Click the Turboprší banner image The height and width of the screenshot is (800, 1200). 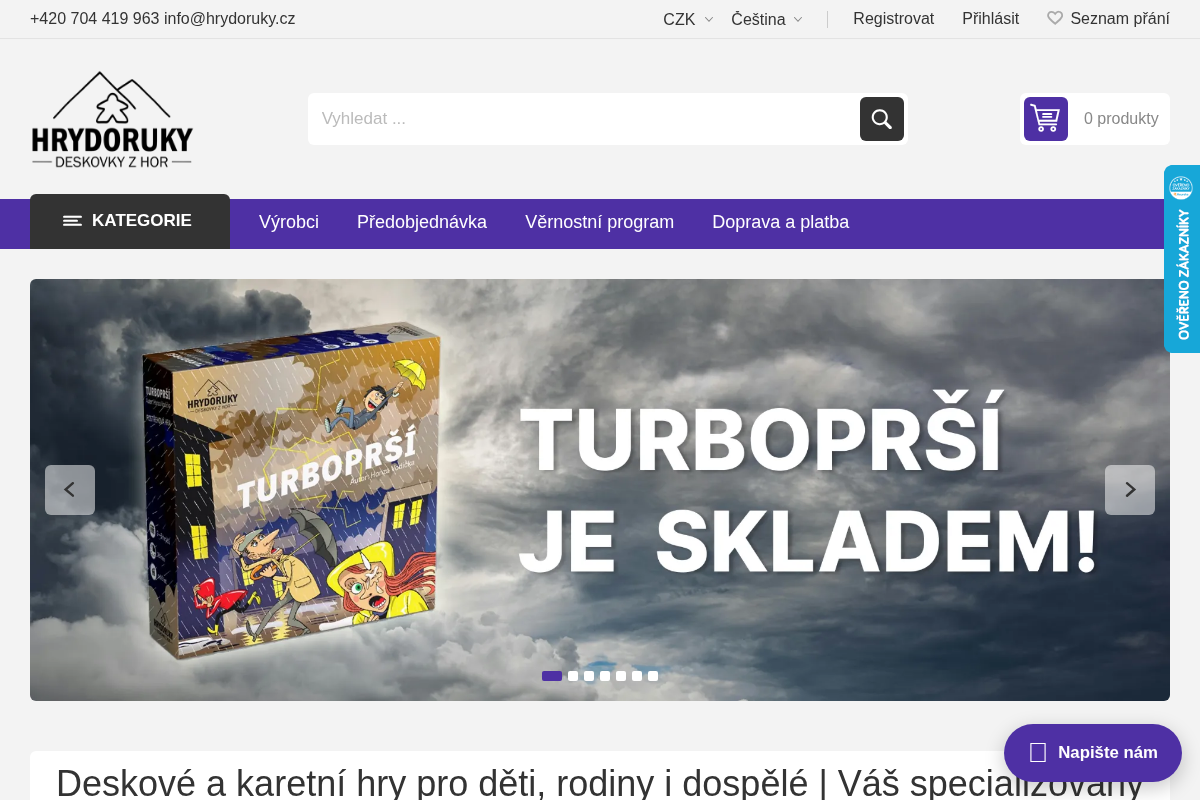[600, 490]
